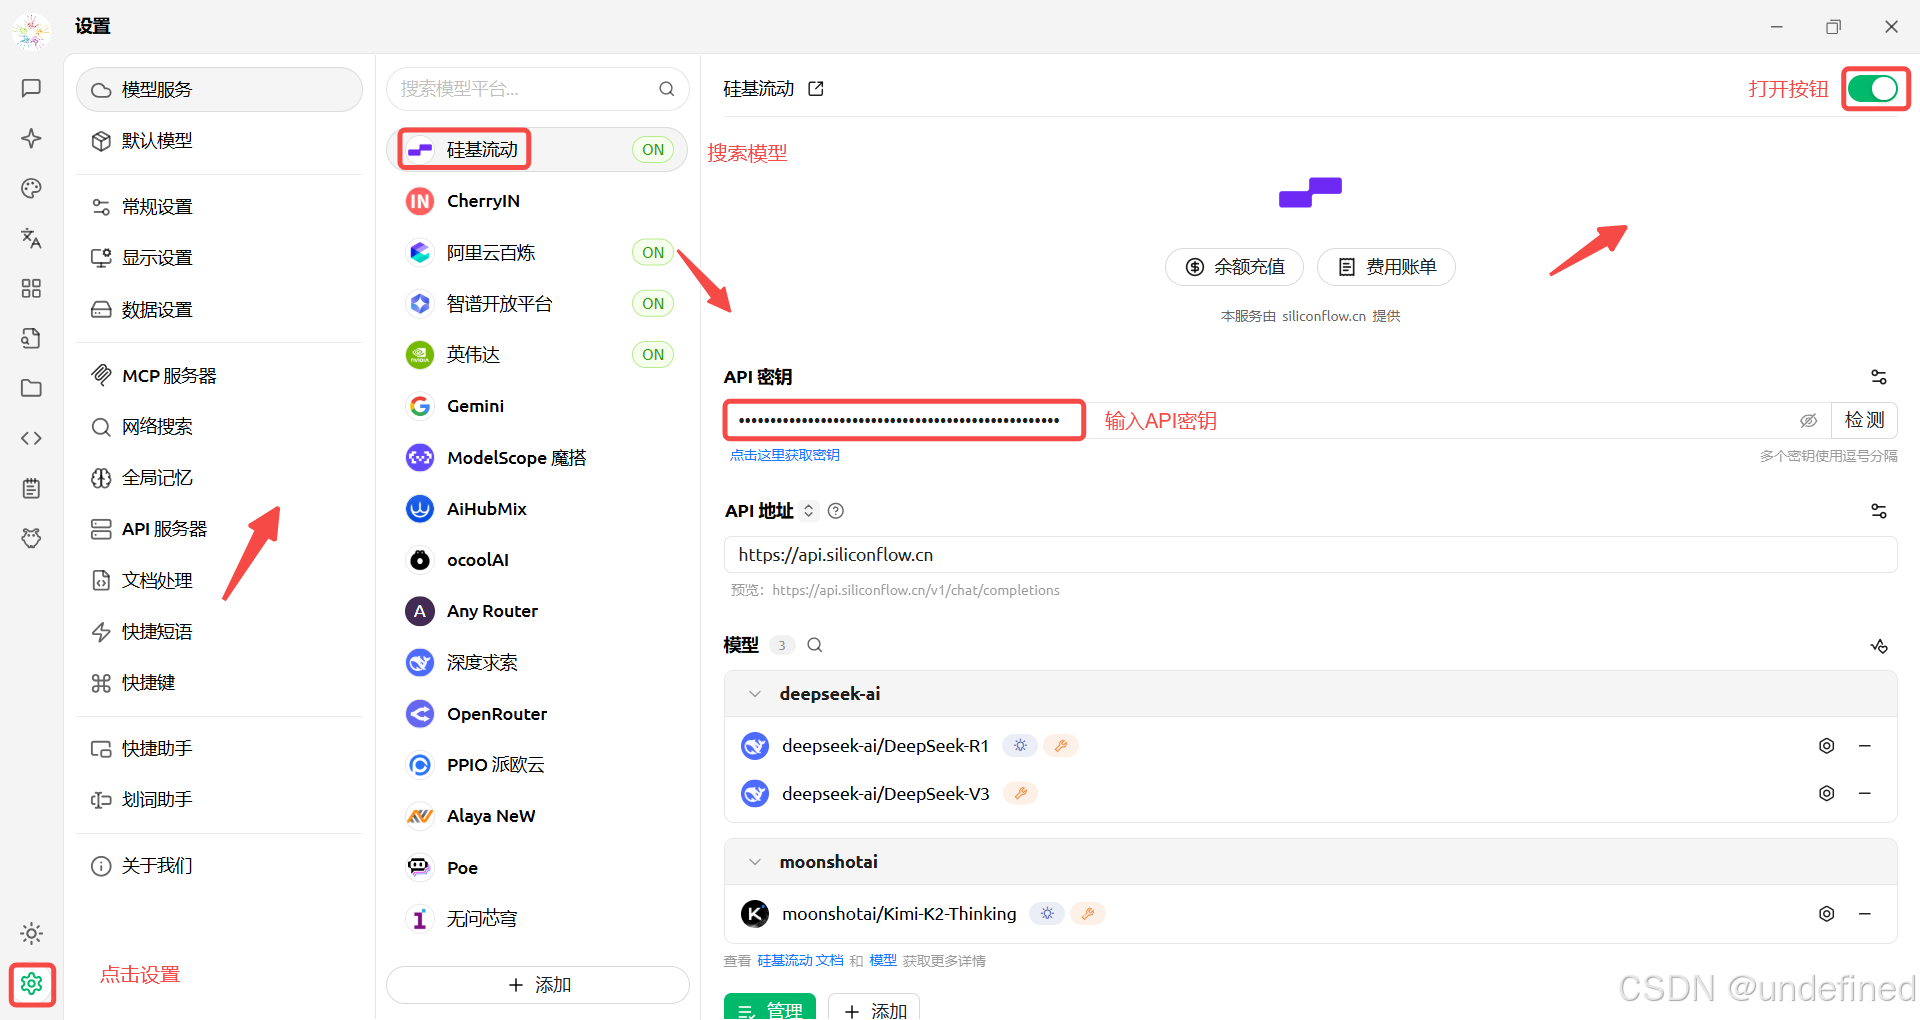Select CherryIN provider in list
Viewport: 1920px width, 1020px height.
coord(538,201)
